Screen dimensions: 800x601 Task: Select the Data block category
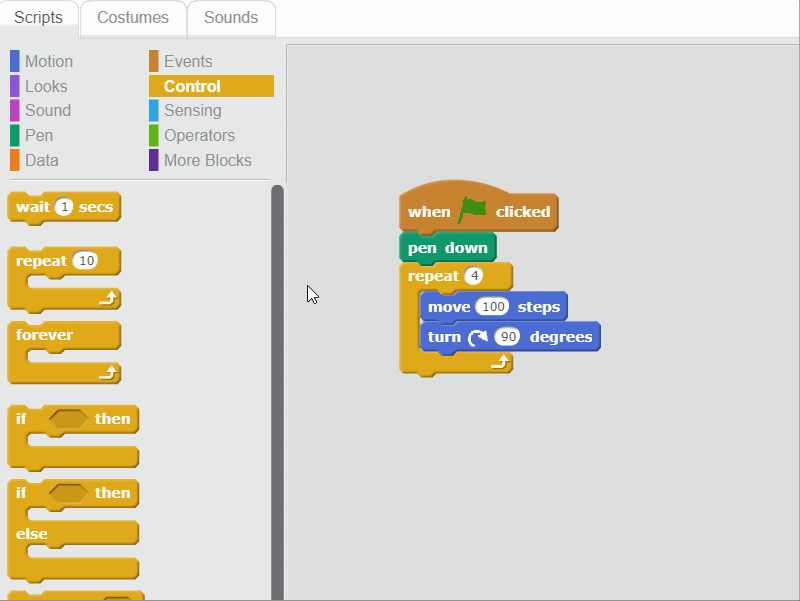[41, 160]
